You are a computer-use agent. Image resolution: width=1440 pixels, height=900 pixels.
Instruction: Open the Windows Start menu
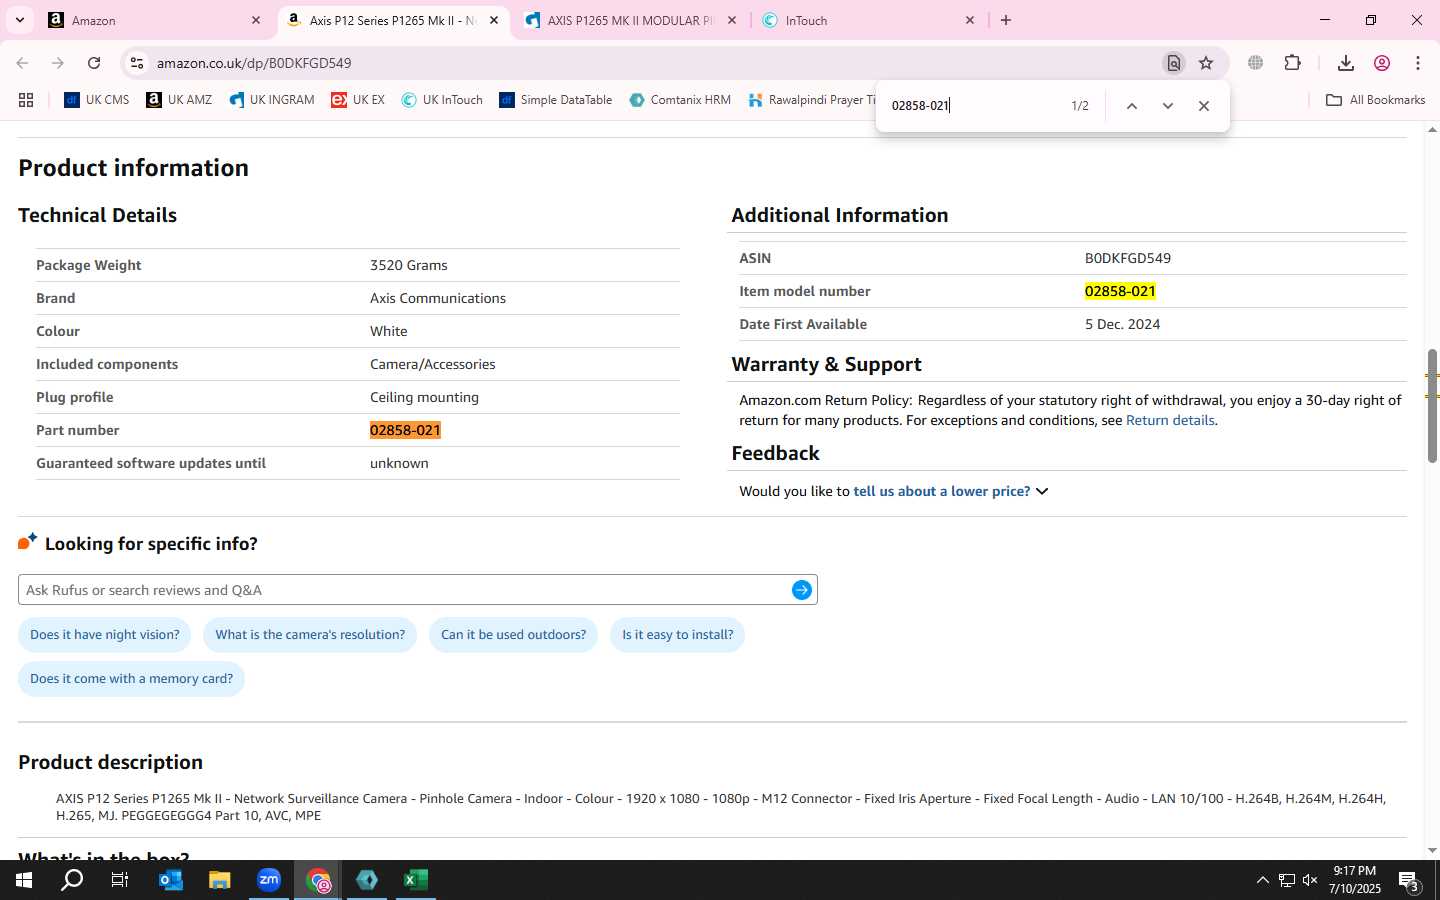[x=24, y=880]
